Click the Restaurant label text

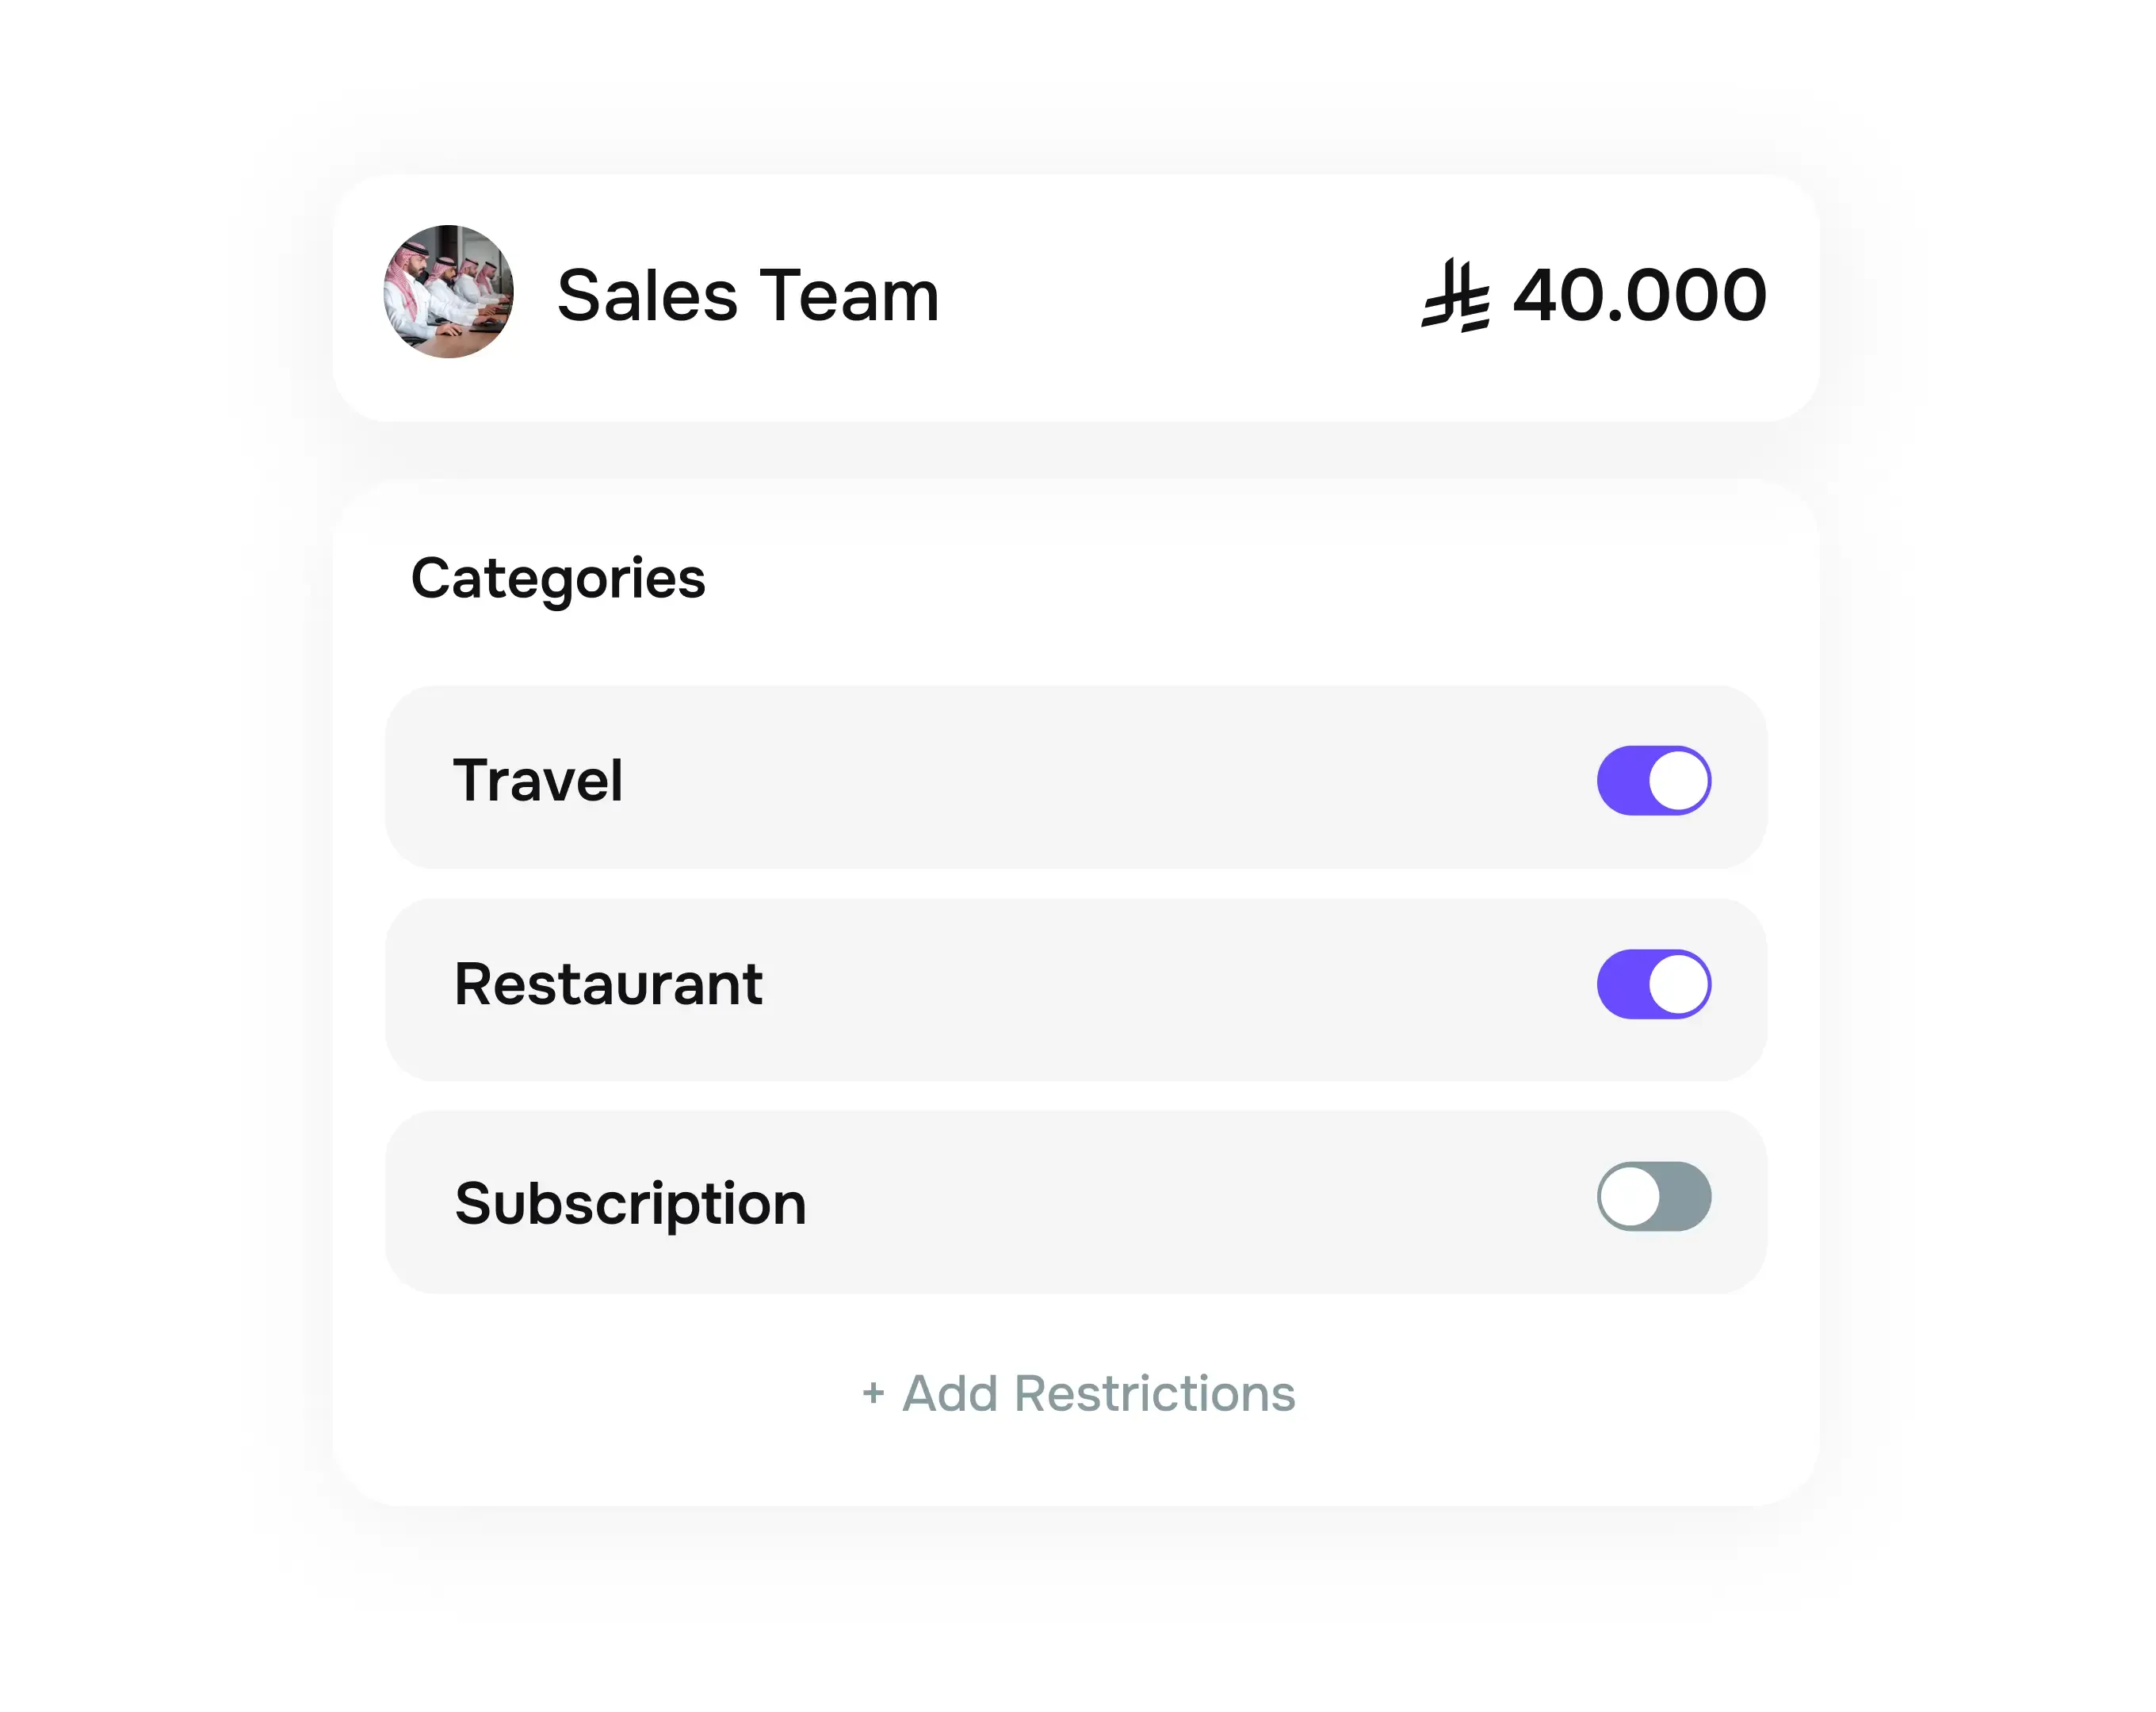pos(608,984)
